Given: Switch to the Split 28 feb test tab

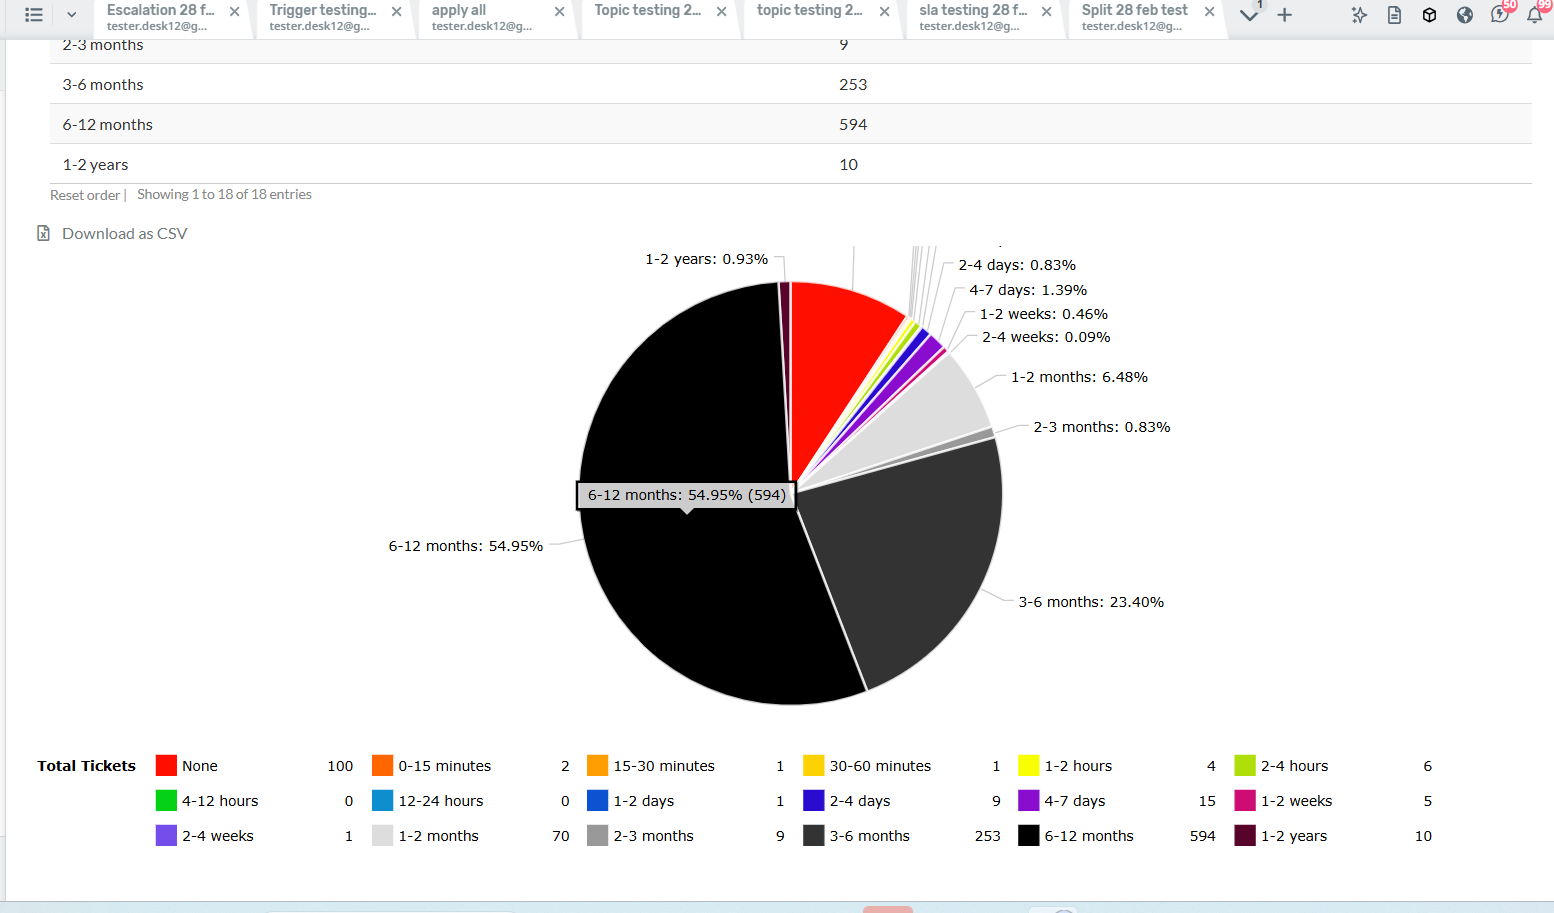Looking at the screenshot, I should tap(1134, 17).
